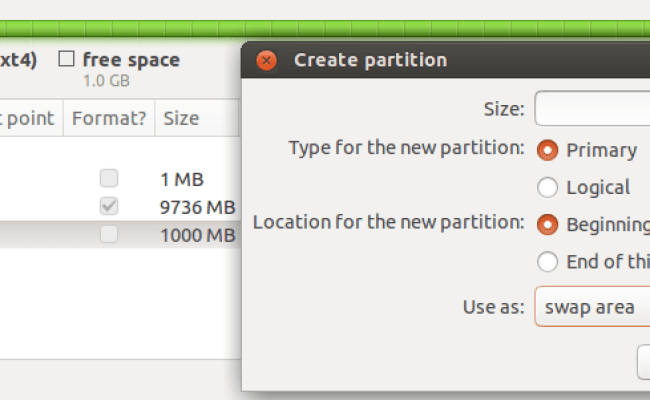Select the Logical partition type
Viewport: 650px width, 400px height.
pos(547,187)
